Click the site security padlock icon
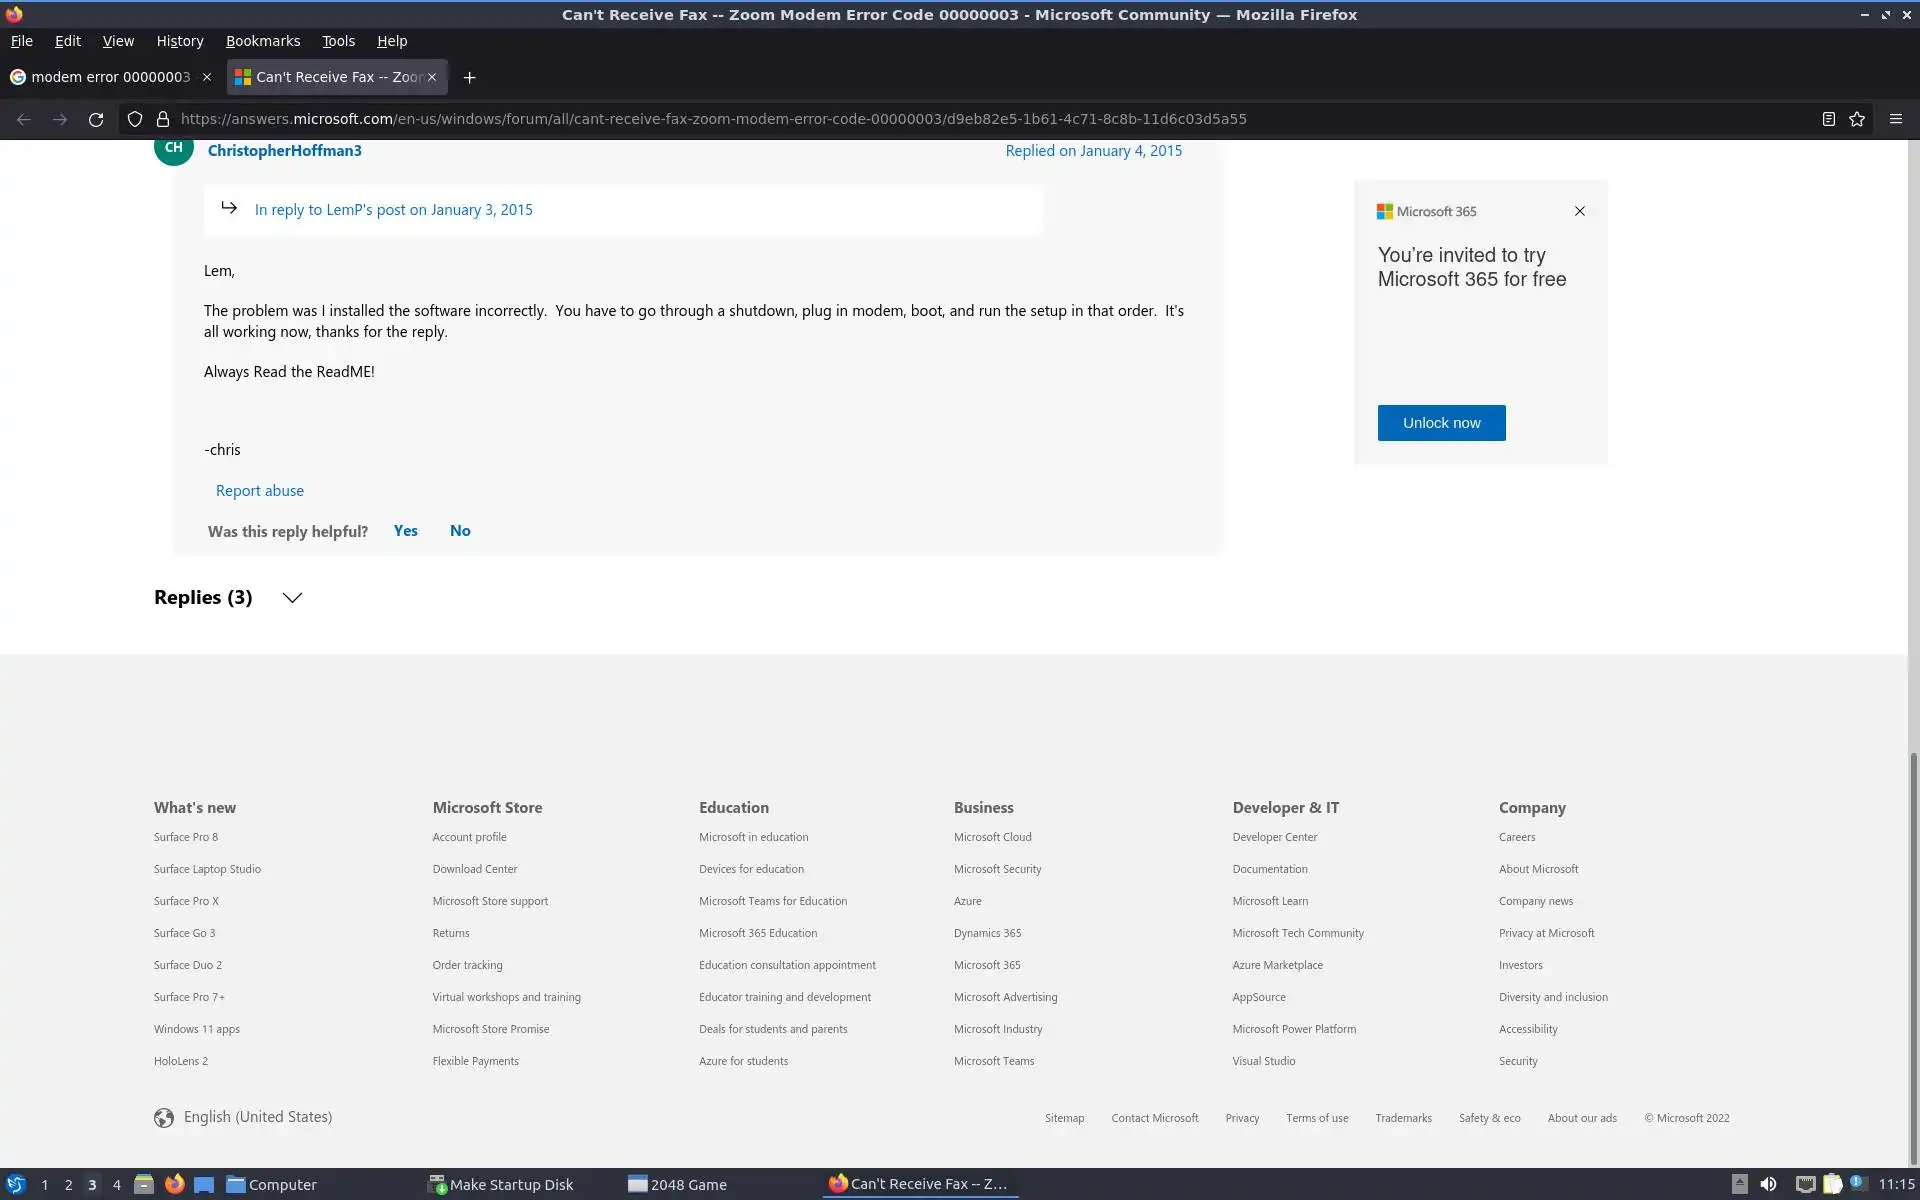Image resolution: width=1920 pixels, height=1200 pixels. pyautogui.click(x=162, y=119)
